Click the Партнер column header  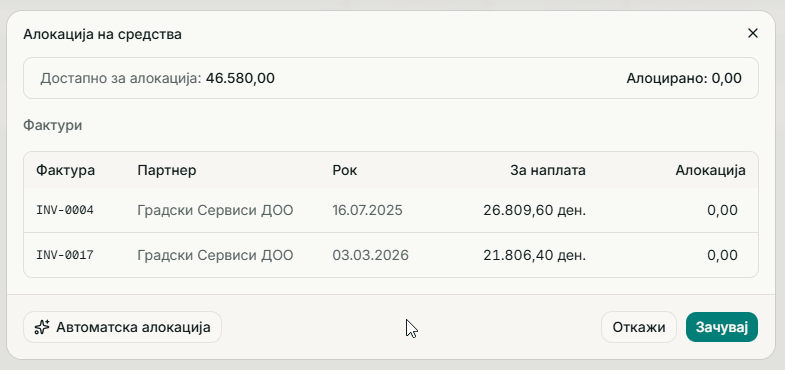167,170
